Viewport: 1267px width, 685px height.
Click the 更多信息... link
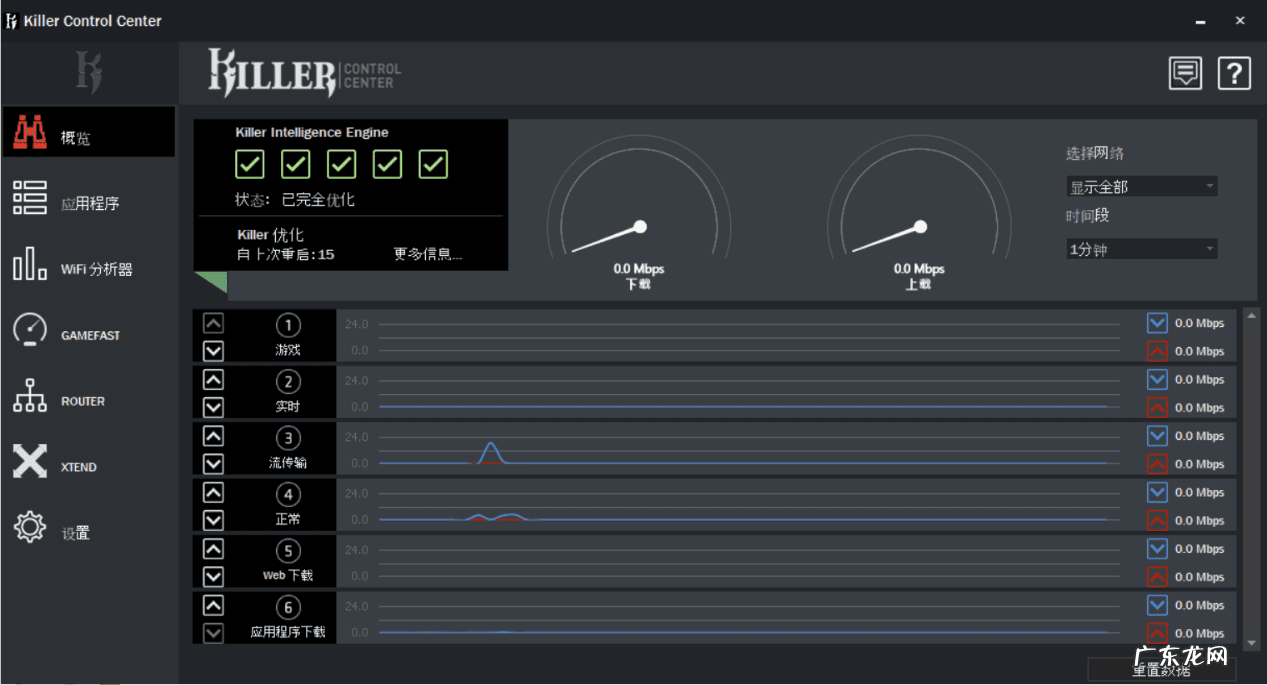(x=427, y=254)
